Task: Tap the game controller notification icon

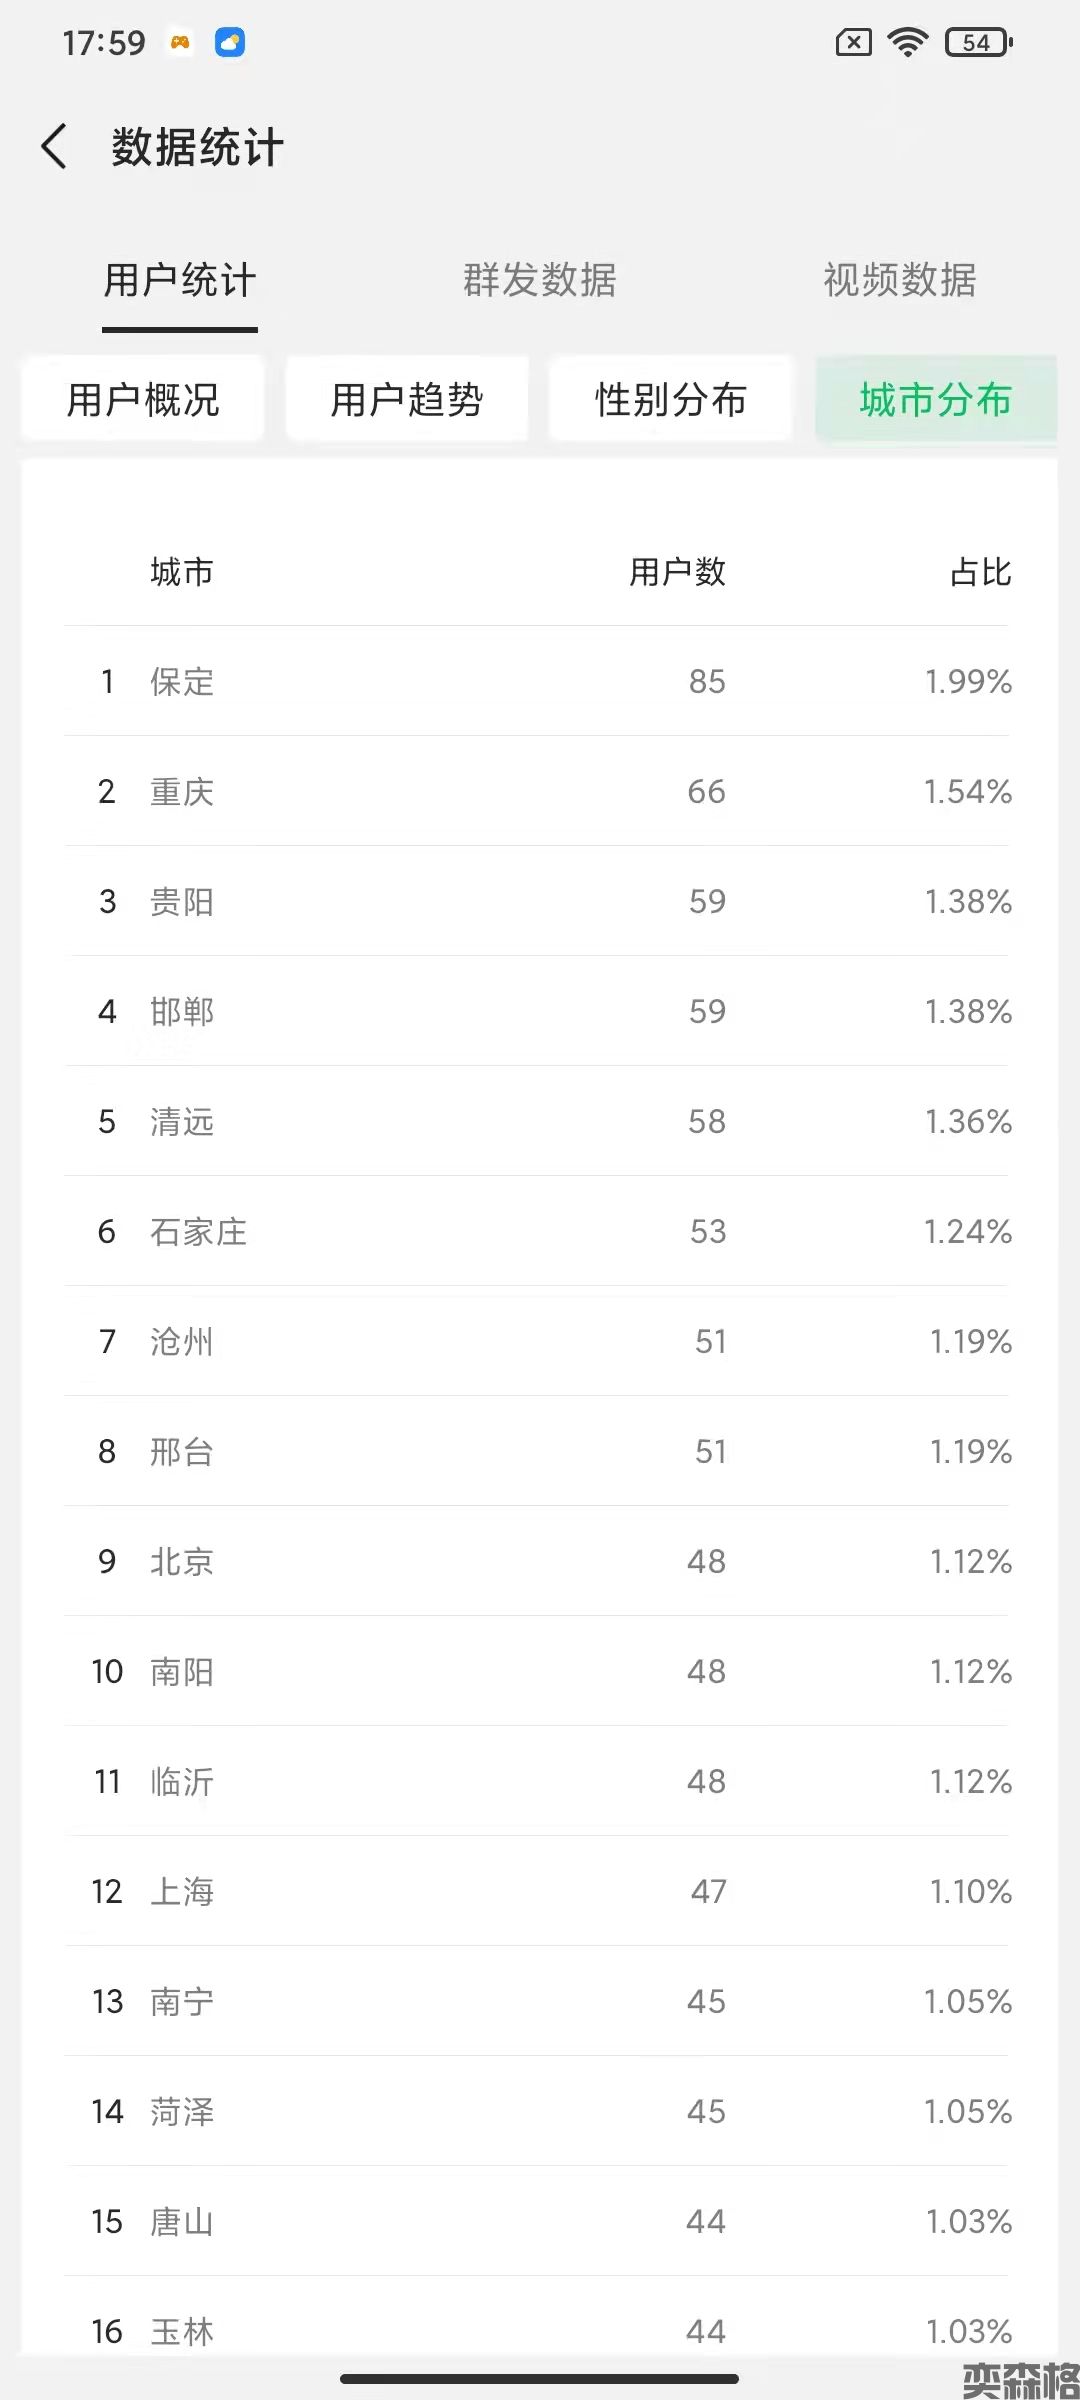Action: [180, 42]
